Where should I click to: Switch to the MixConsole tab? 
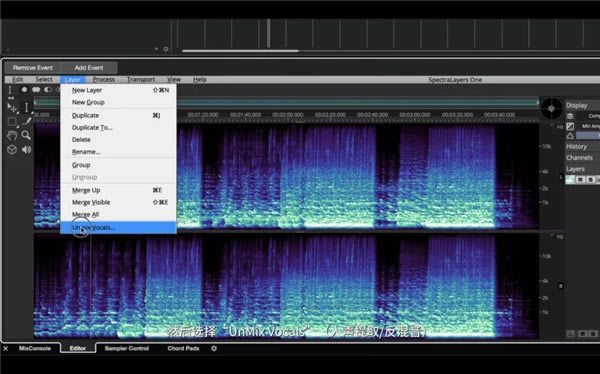[x=35, y=348]
